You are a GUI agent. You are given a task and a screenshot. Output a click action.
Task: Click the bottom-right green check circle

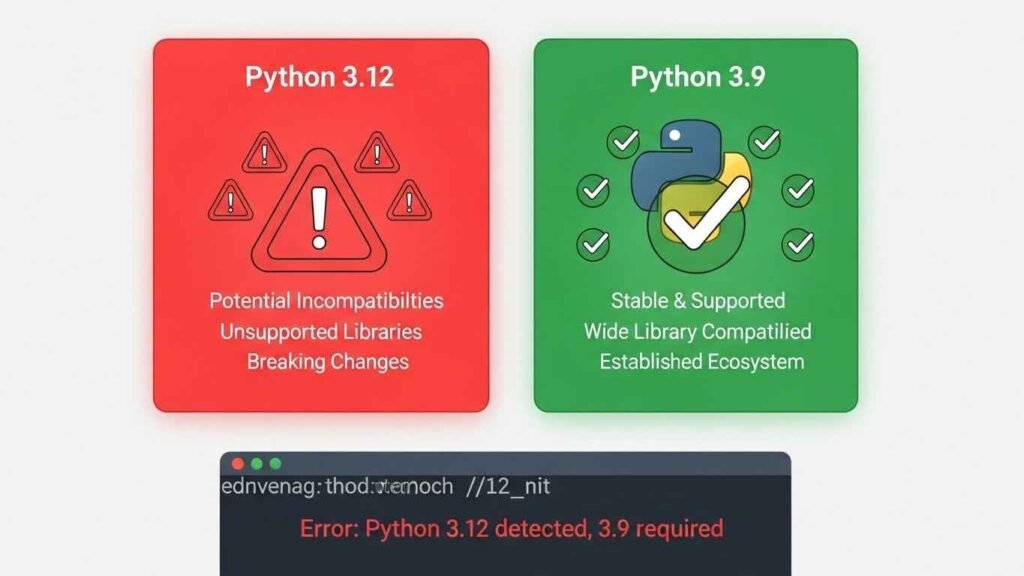click(798, 242)
